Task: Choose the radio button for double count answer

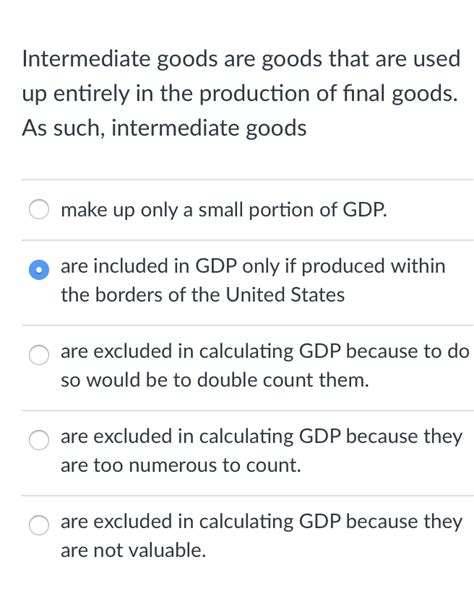Action: [x=39, y=355]
